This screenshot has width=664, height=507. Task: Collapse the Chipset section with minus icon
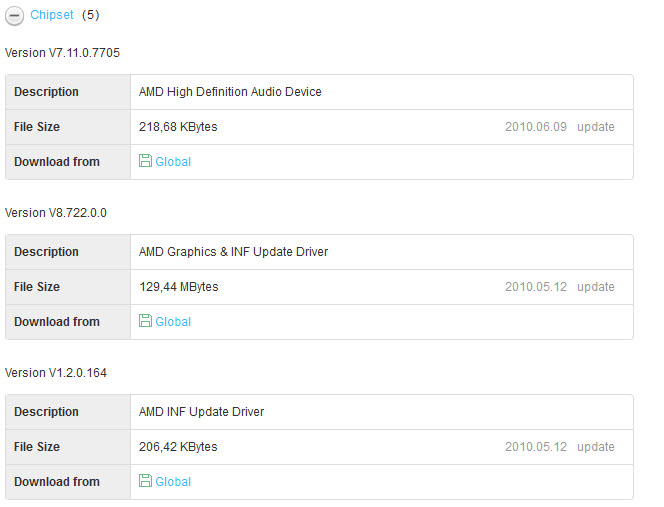tap(14, 16)
